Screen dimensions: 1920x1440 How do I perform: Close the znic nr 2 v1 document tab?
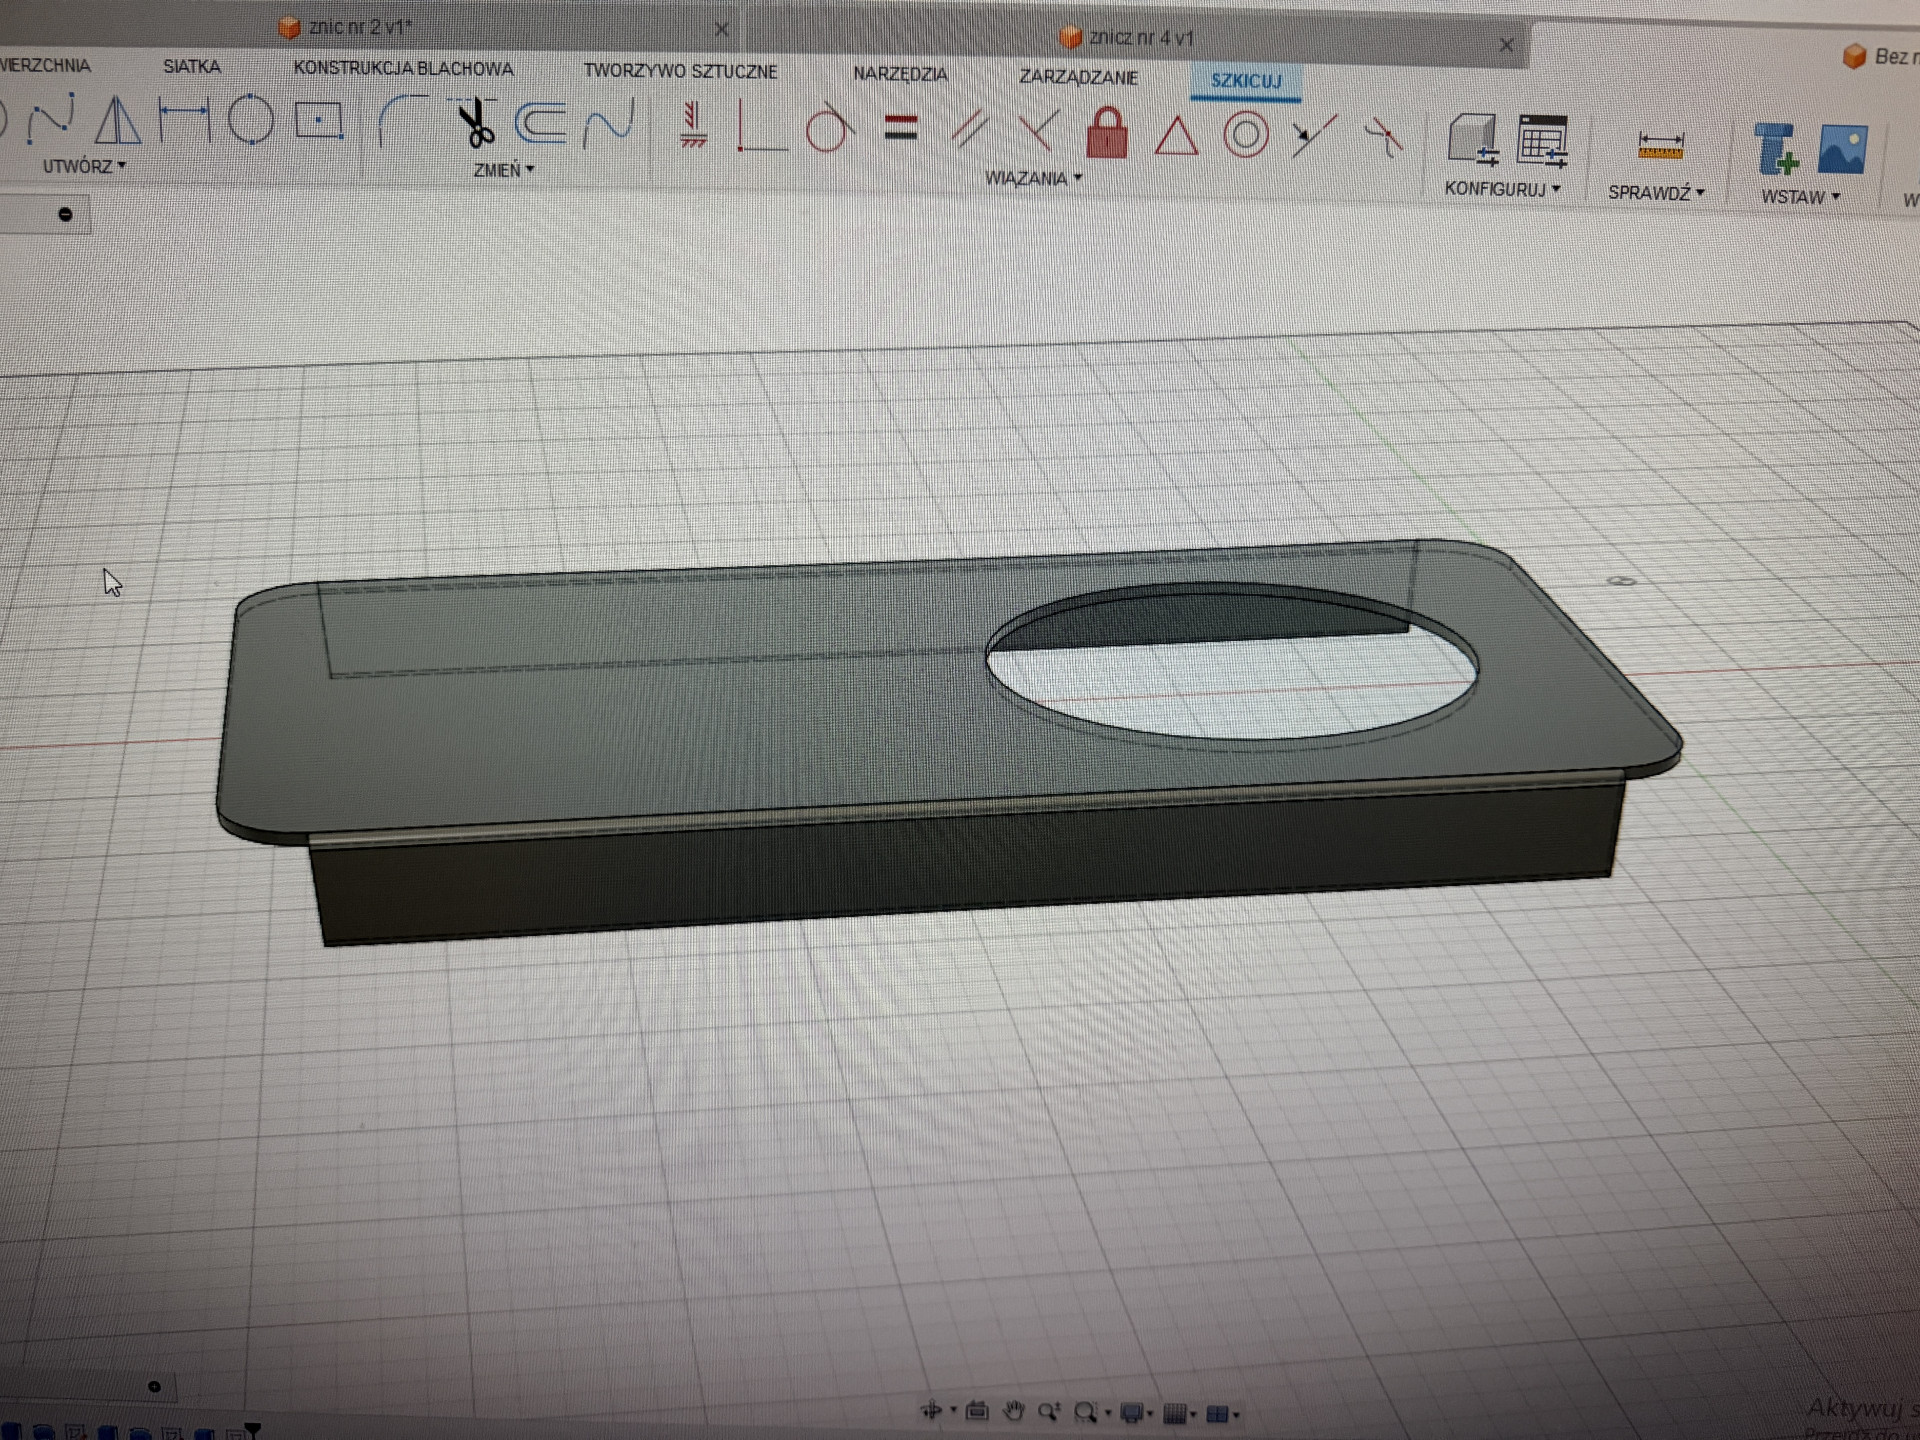pyautogui.click(x=721, y=29)
